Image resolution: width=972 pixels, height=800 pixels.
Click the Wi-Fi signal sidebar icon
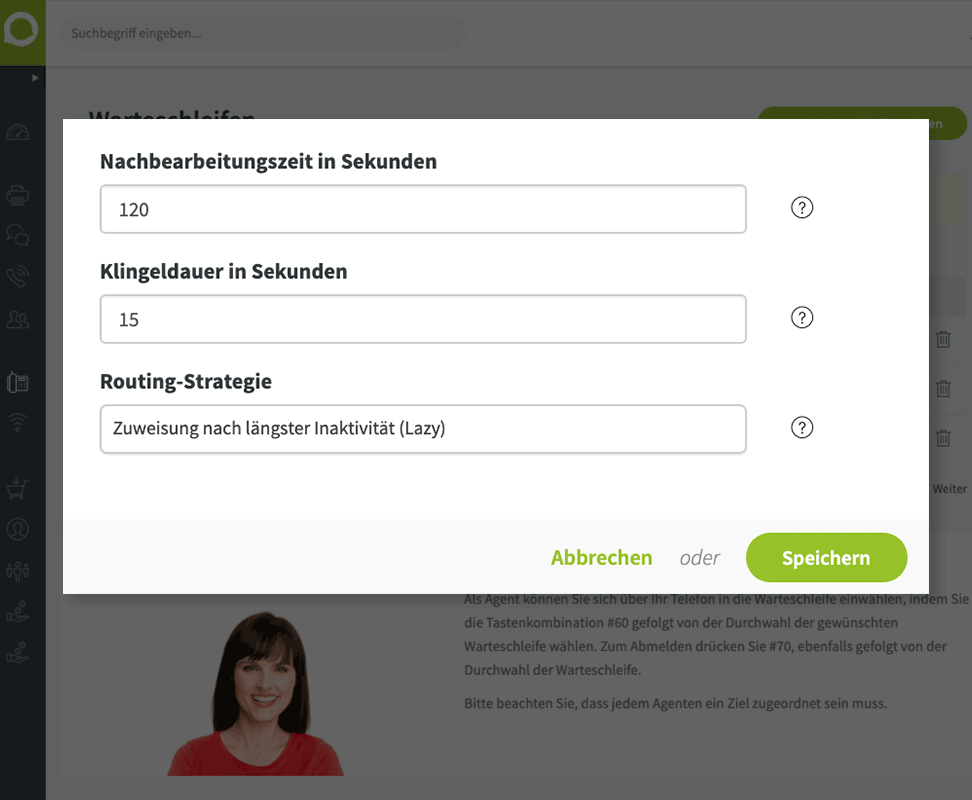18,422
